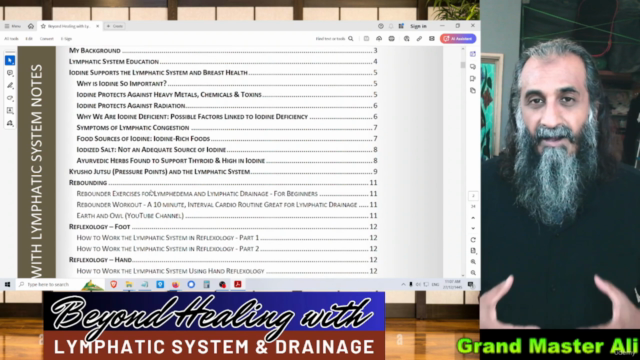Click the upload to cloud icon

[379, 39]
